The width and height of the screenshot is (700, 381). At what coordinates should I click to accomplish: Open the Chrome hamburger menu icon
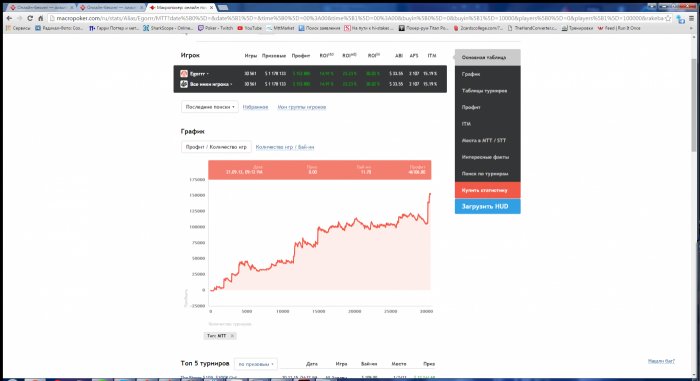tap(692, 18)
